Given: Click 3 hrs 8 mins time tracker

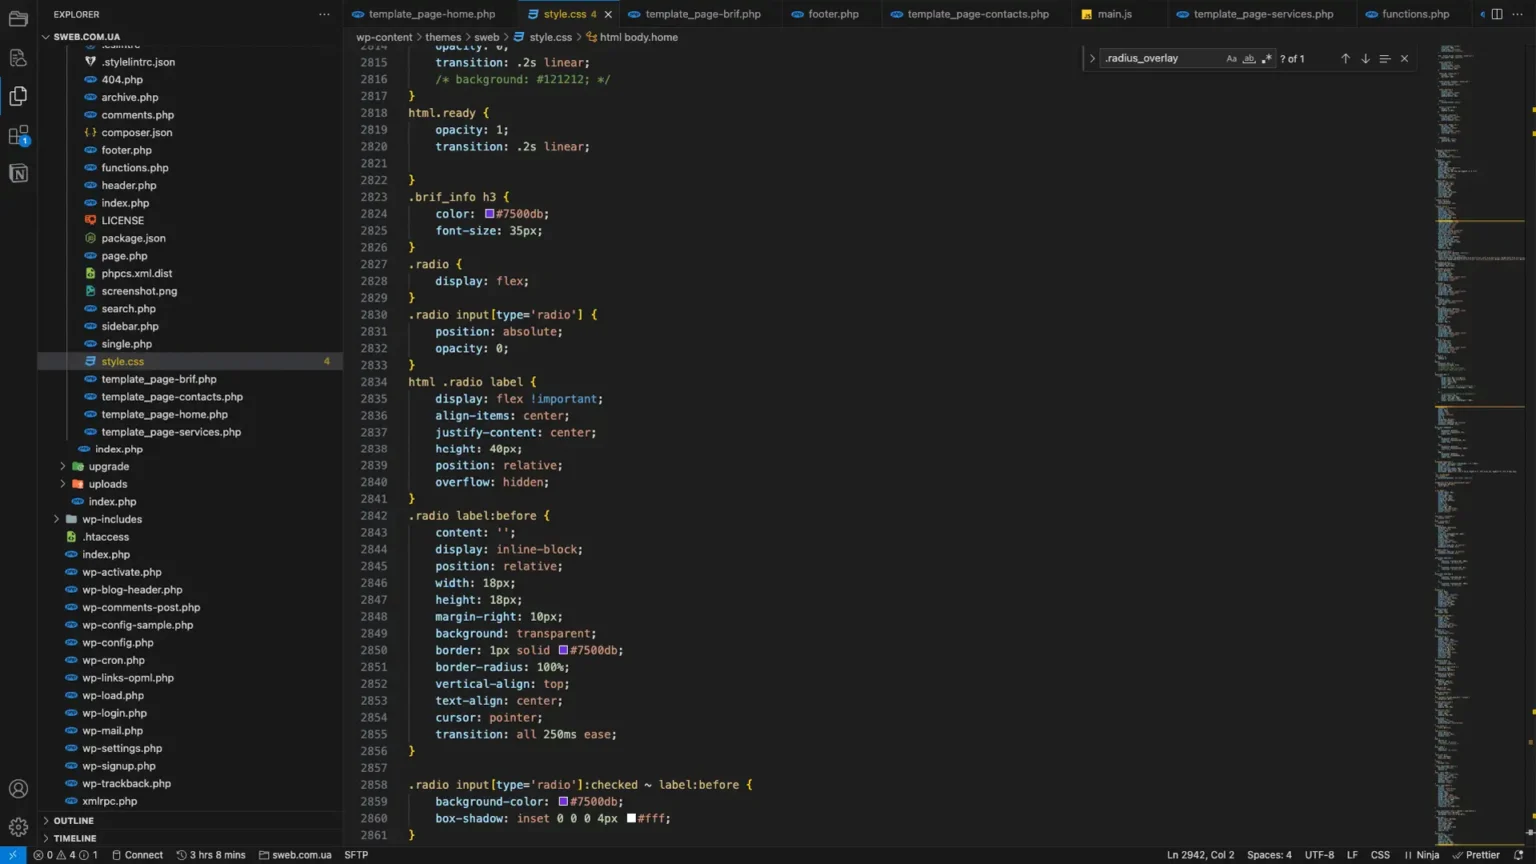Looking at the screenshot, I should click(211, 855).
